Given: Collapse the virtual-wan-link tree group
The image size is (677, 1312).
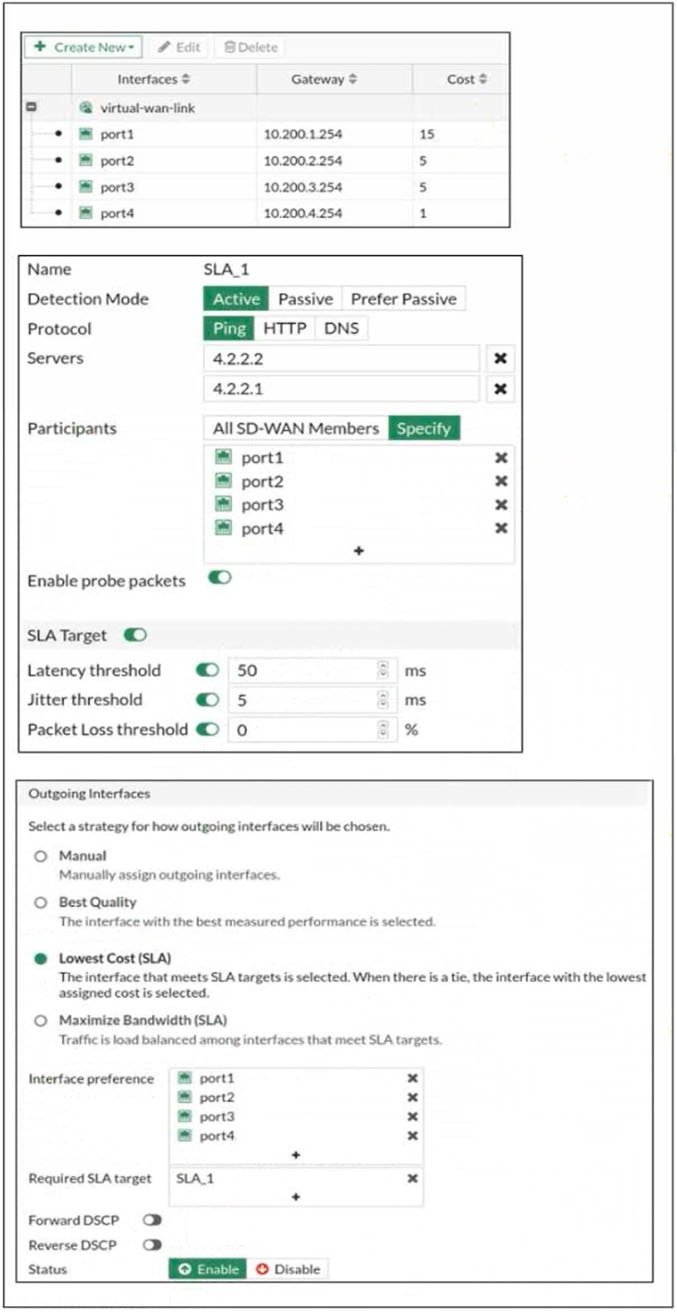Looking at the screenshot, I should click(x=33, y=108).
